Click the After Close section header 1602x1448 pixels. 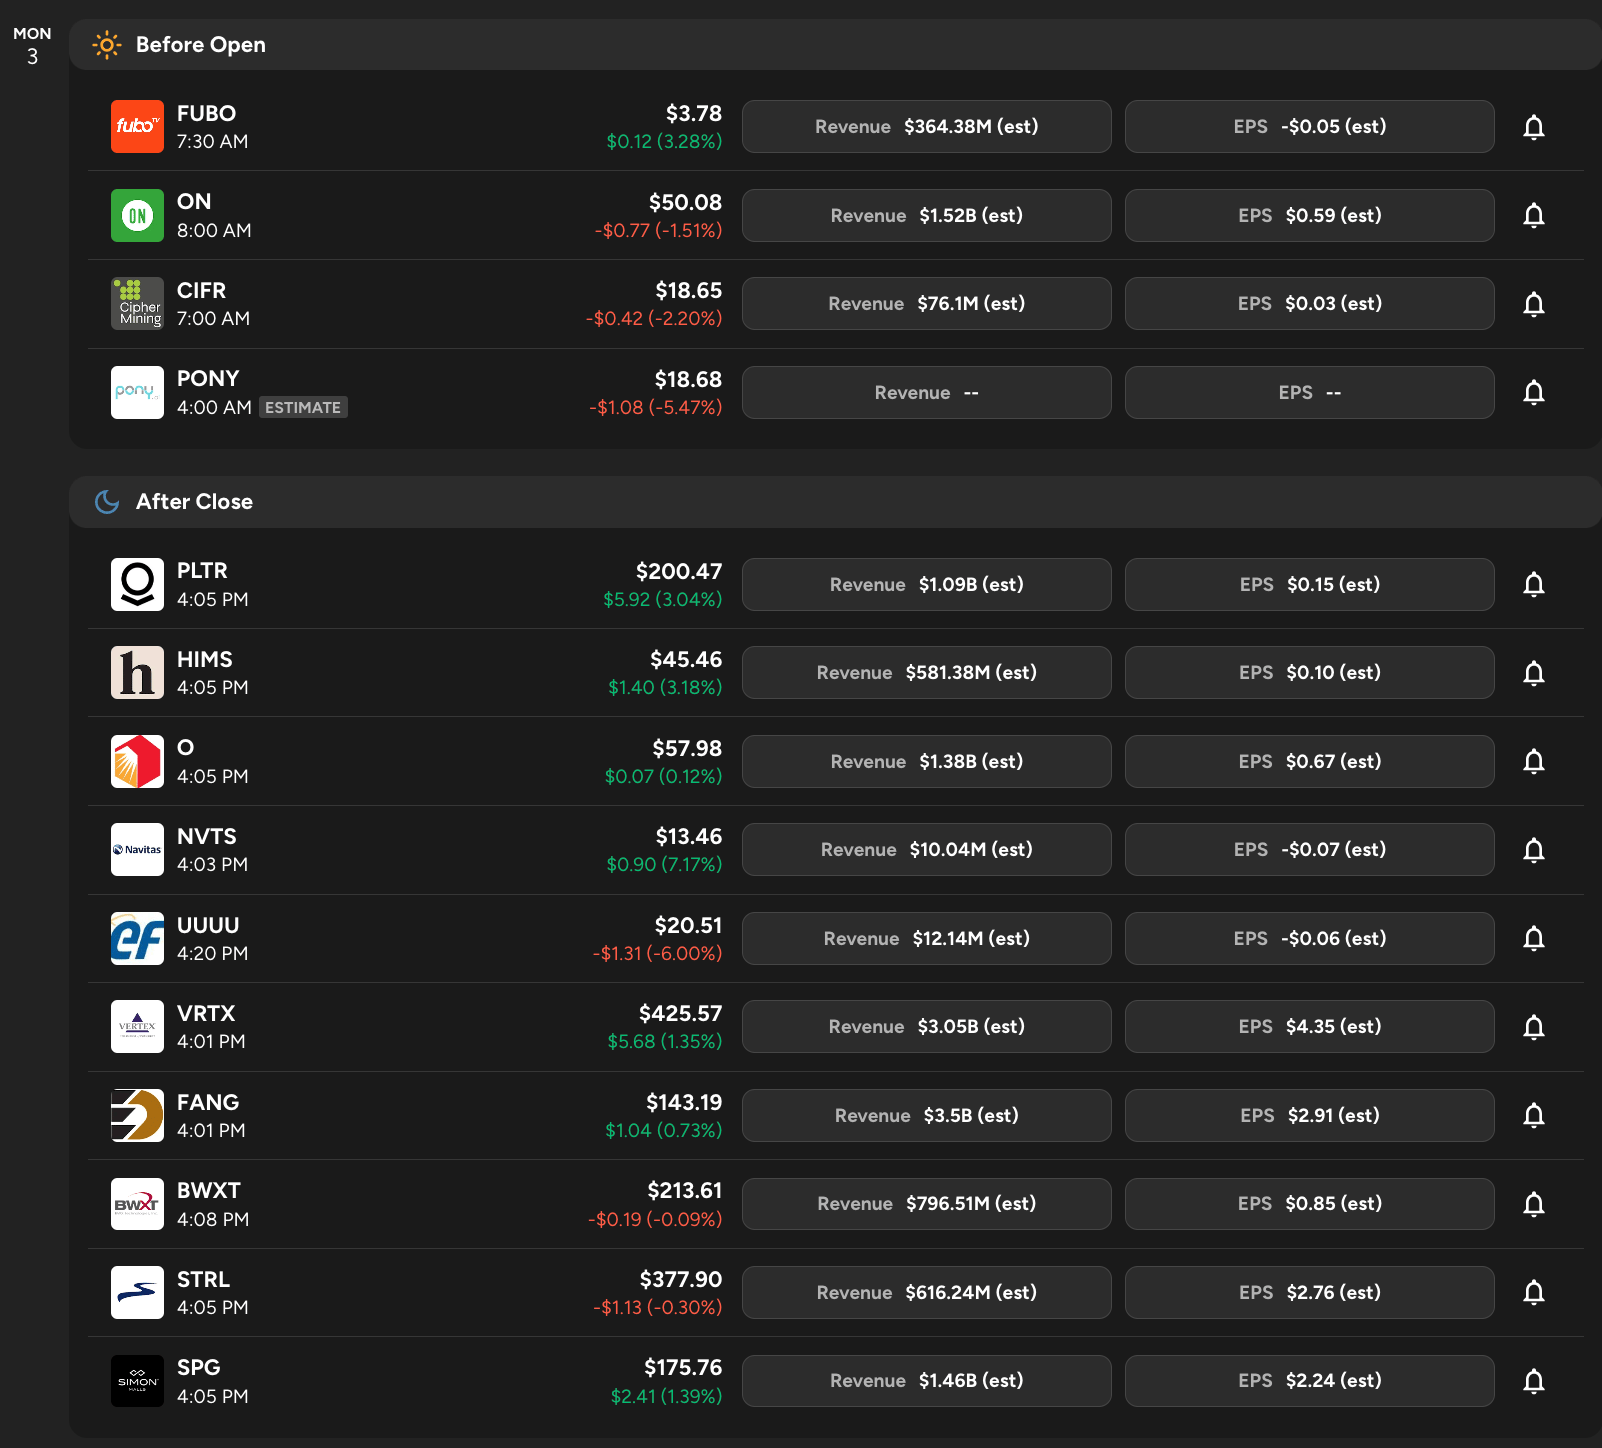pos(835,502)
